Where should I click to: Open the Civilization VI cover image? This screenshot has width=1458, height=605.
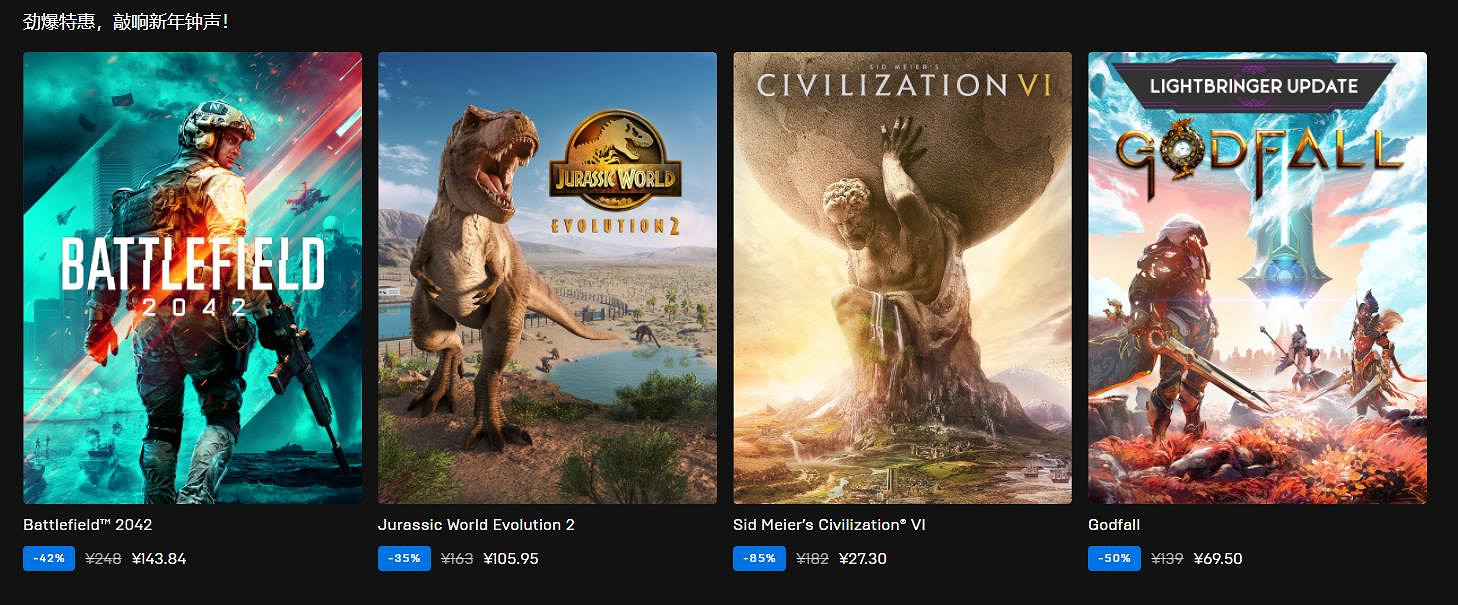(902, 278)
